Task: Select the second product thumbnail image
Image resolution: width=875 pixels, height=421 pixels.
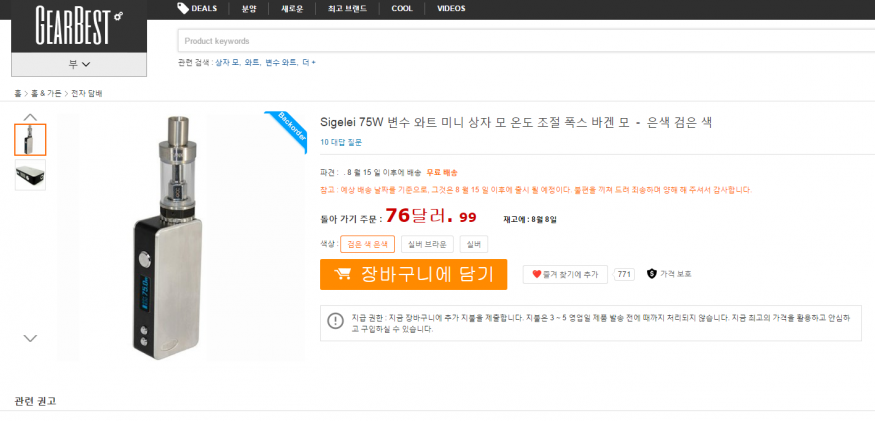Action: (30, 174)
